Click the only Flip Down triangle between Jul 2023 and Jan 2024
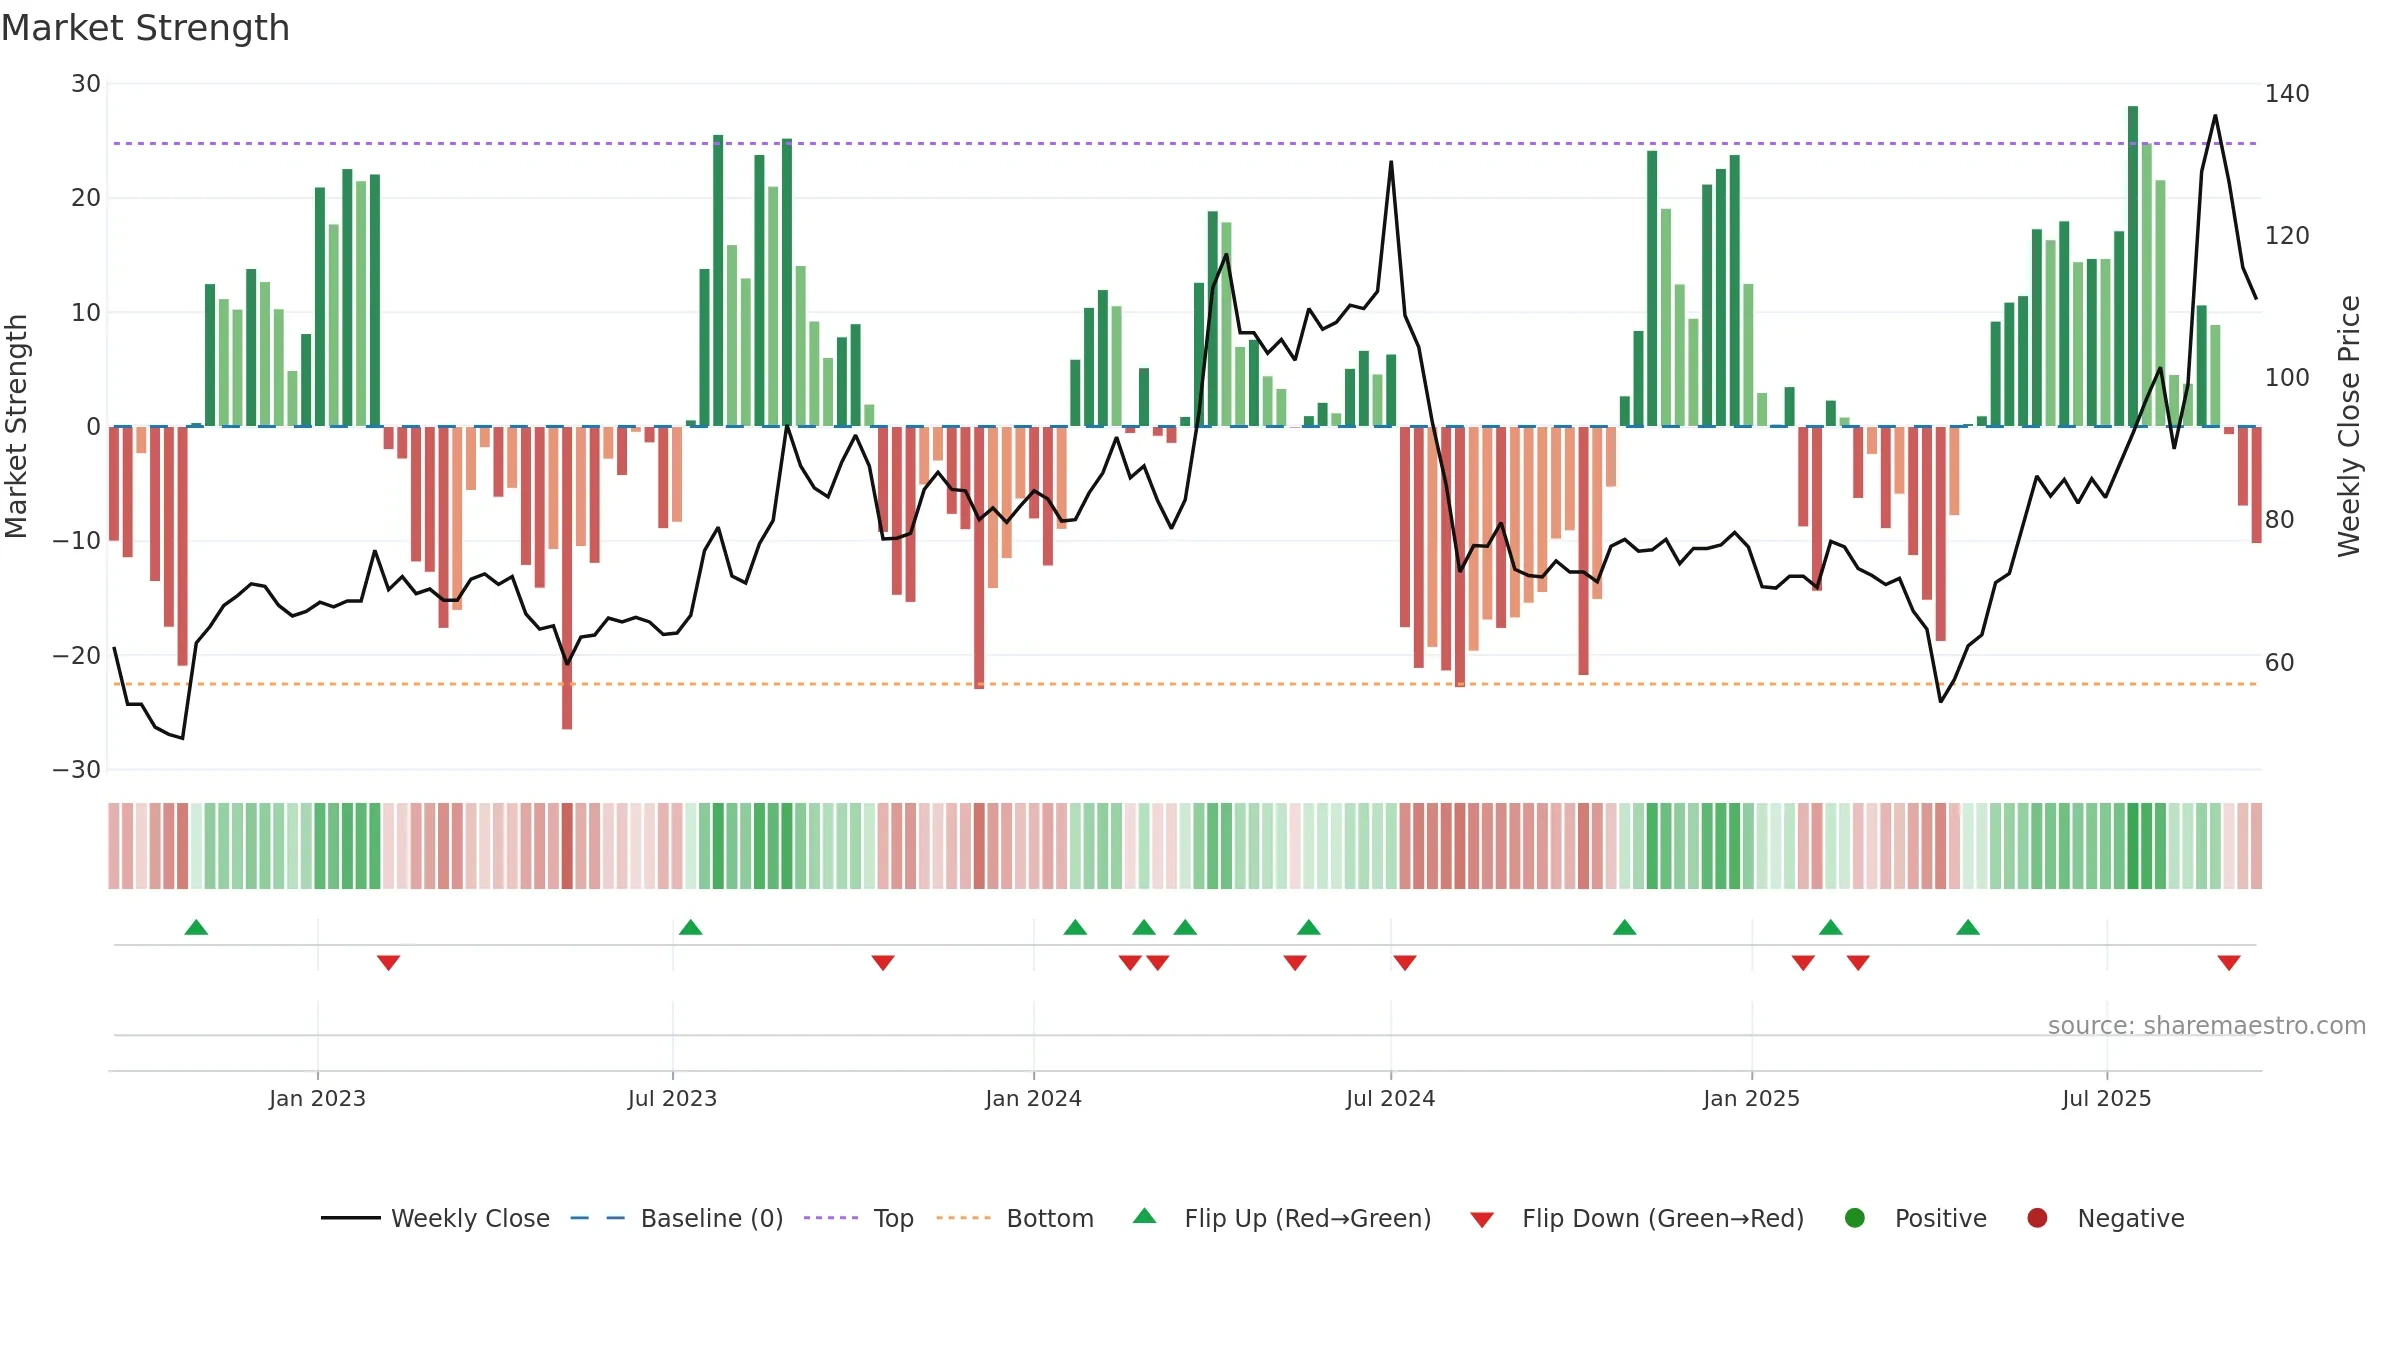The height and width of the screenshot is (1350, 2400). click(x=883, y=962)
